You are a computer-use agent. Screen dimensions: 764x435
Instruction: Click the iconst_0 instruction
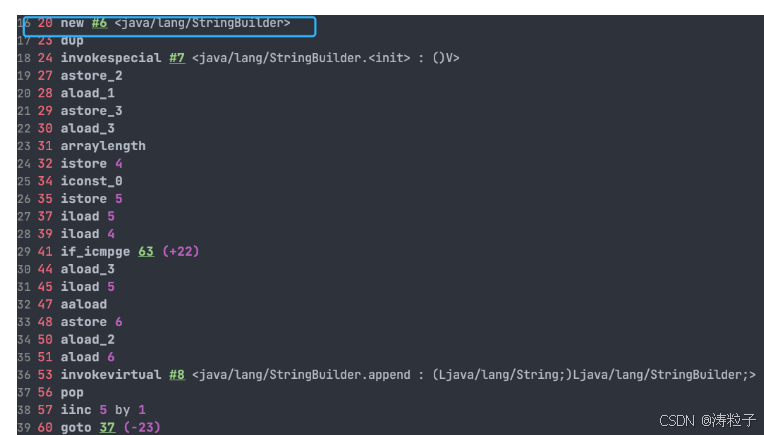(x=91, y=181)
